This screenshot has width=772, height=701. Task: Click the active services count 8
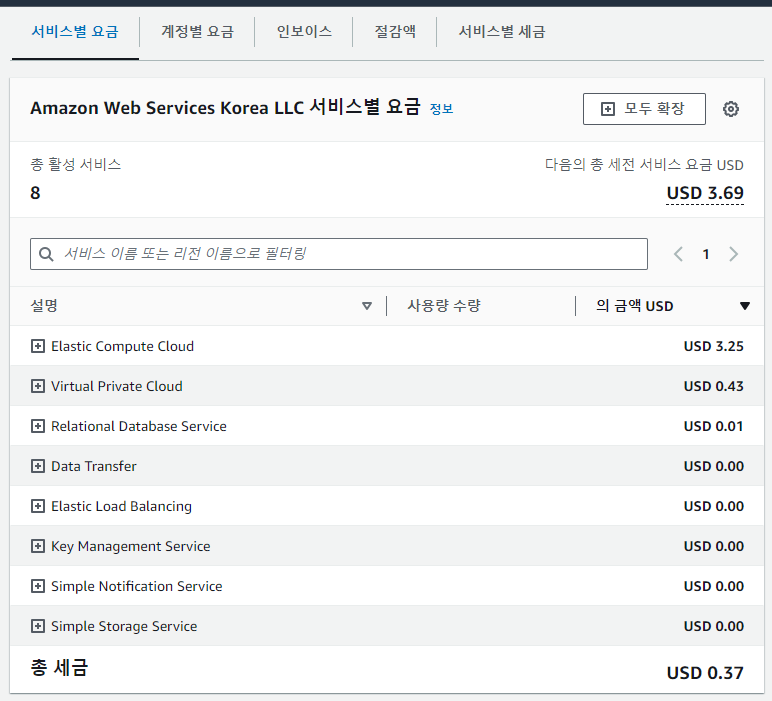35,193
